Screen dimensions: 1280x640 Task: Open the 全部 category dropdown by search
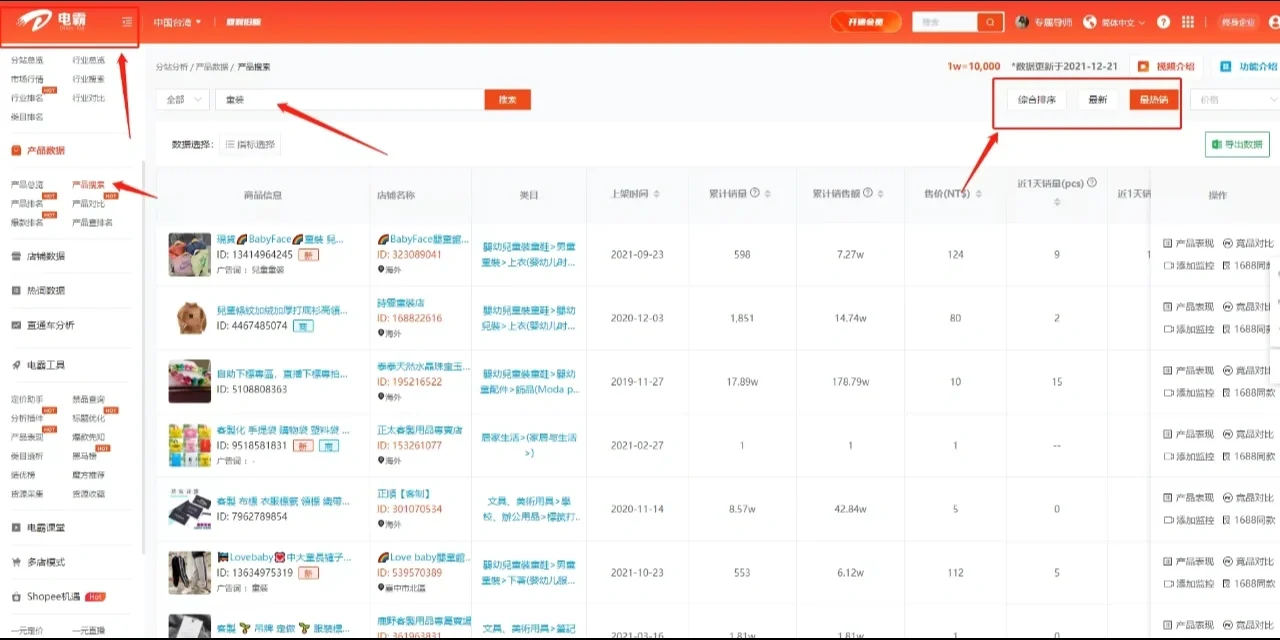[183, 100]
